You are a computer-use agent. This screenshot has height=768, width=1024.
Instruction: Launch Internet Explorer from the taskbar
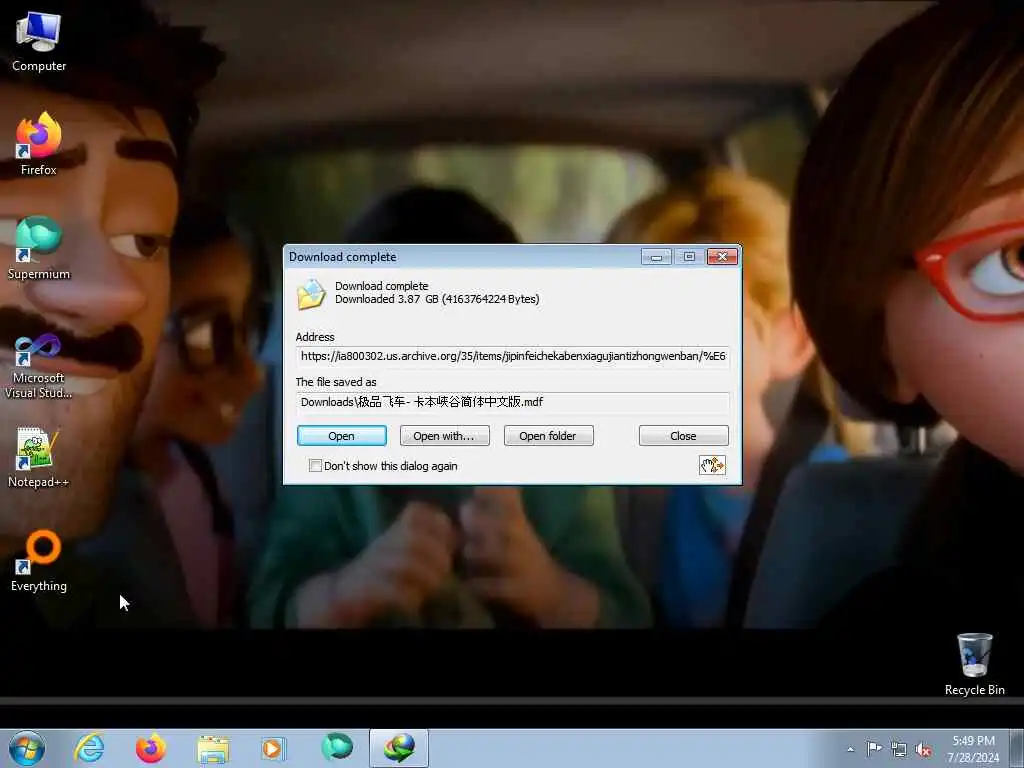tap(89, 748)
